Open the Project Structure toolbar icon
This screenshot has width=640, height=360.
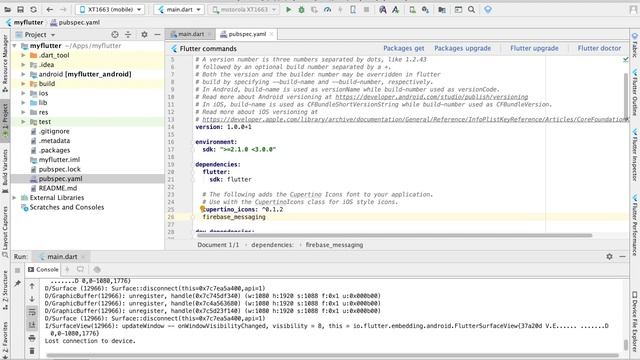tap(442, 9)
